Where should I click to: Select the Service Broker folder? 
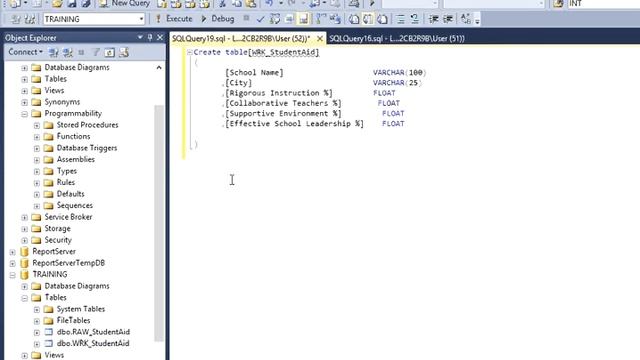[x=68, y=217]
